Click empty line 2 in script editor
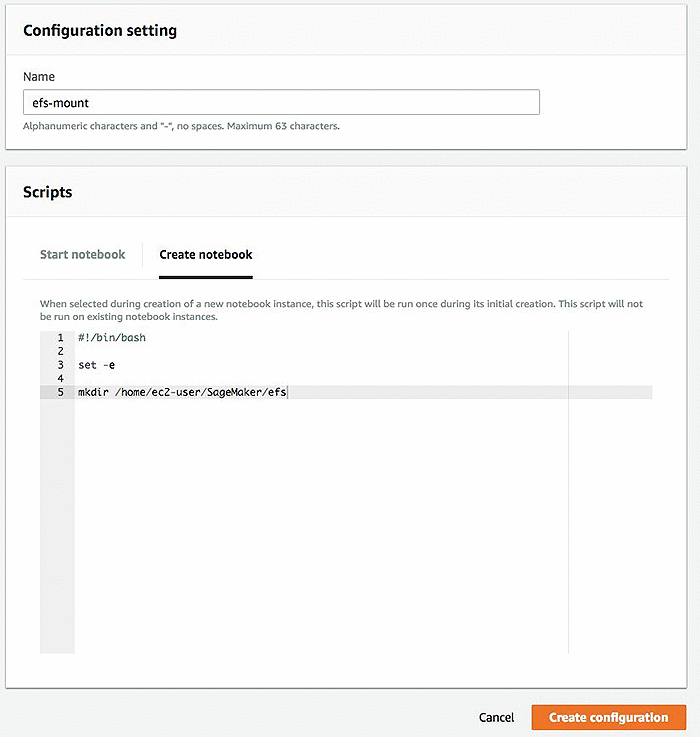 (322, 351)
